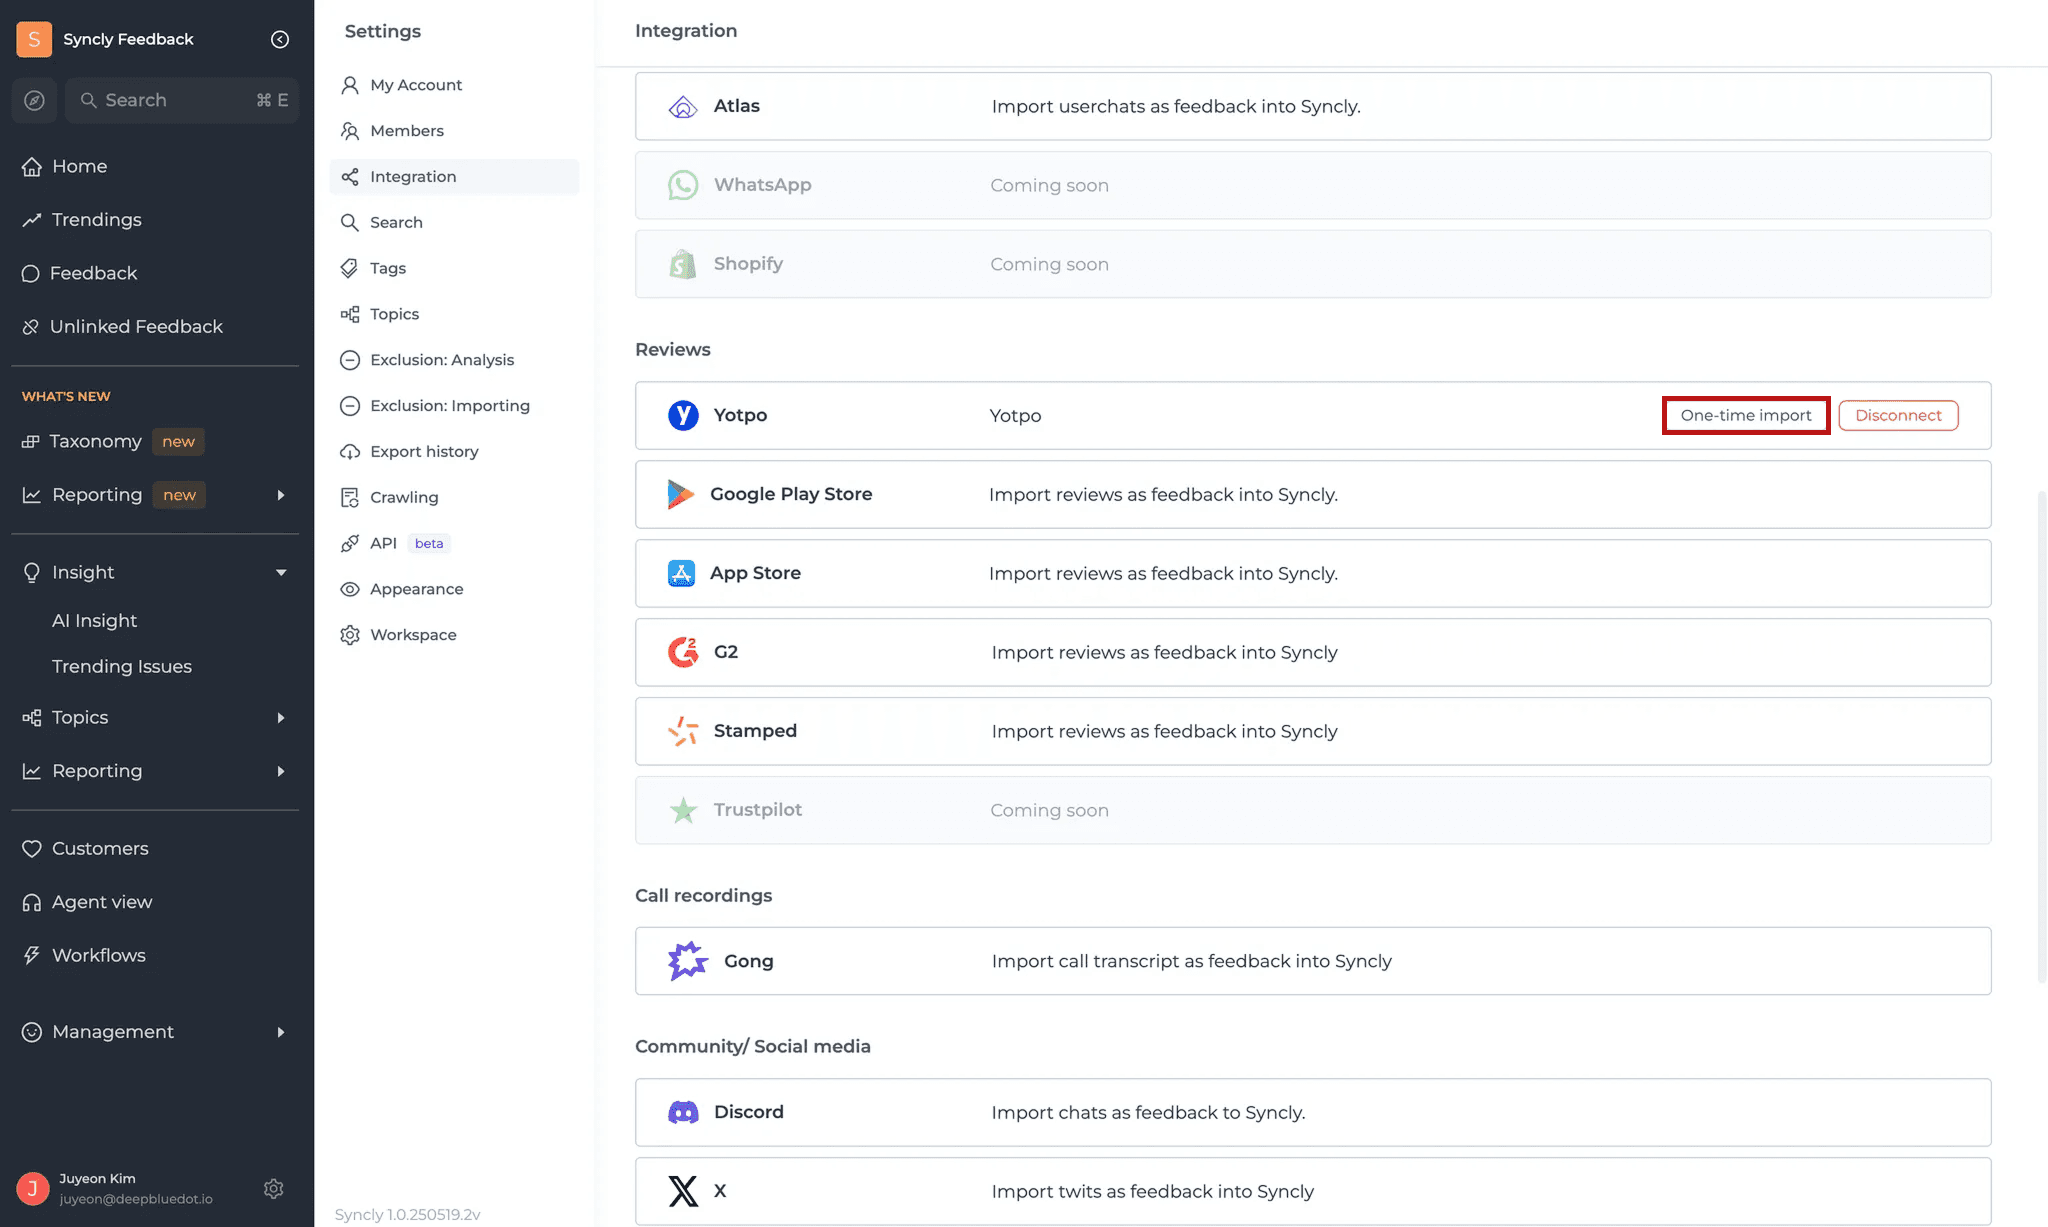Click the Google Play Store logo
Screen dimensions: 2048x1227
click(x=681, y=494)
